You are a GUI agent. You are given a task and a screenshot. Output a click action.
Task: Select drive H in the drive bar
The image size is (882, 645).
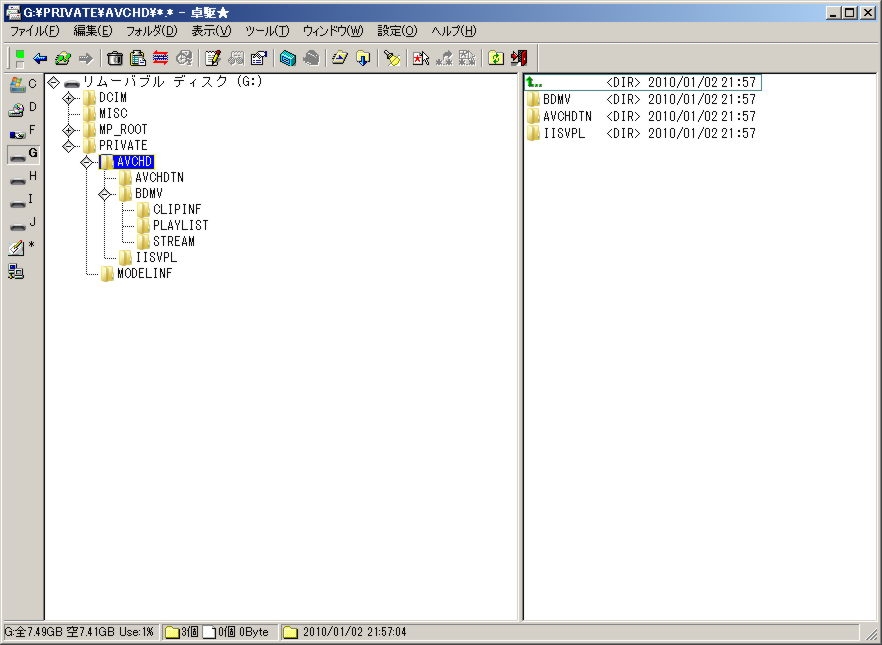22,177
